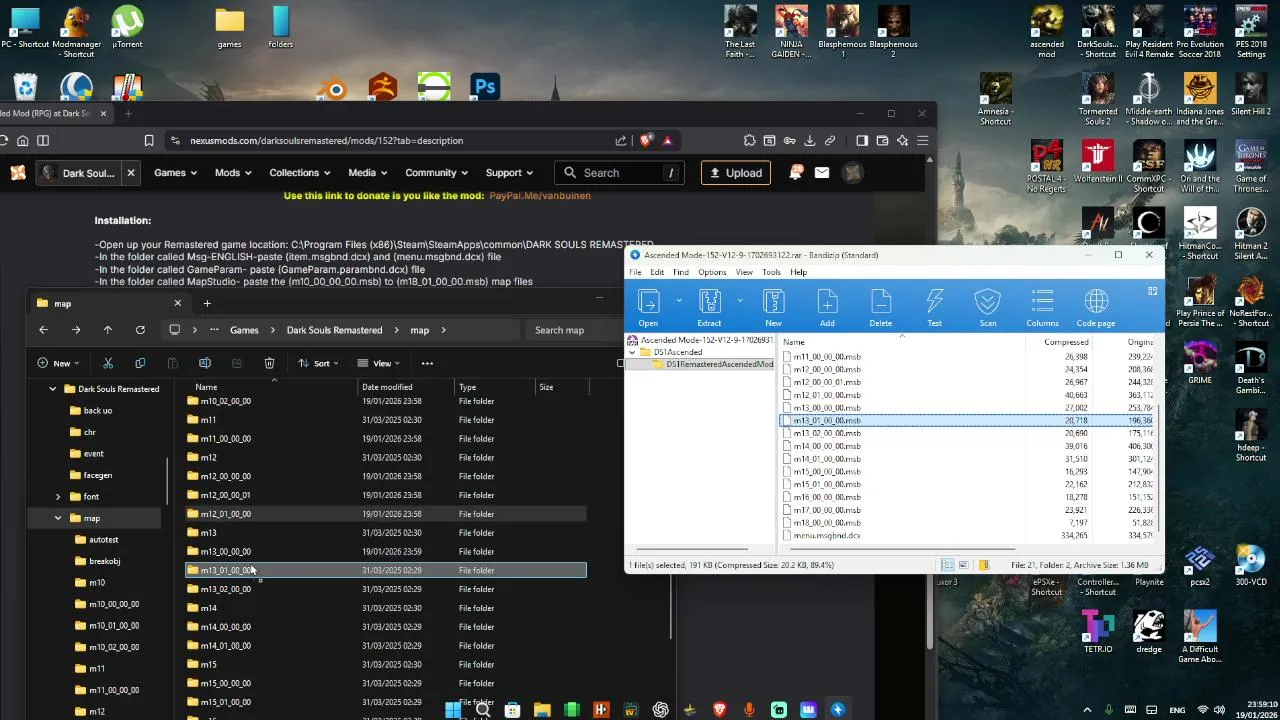The image size is (1280, 720).
Task: Open uTorrent desktop shortcut
Action: coord(127,27)
